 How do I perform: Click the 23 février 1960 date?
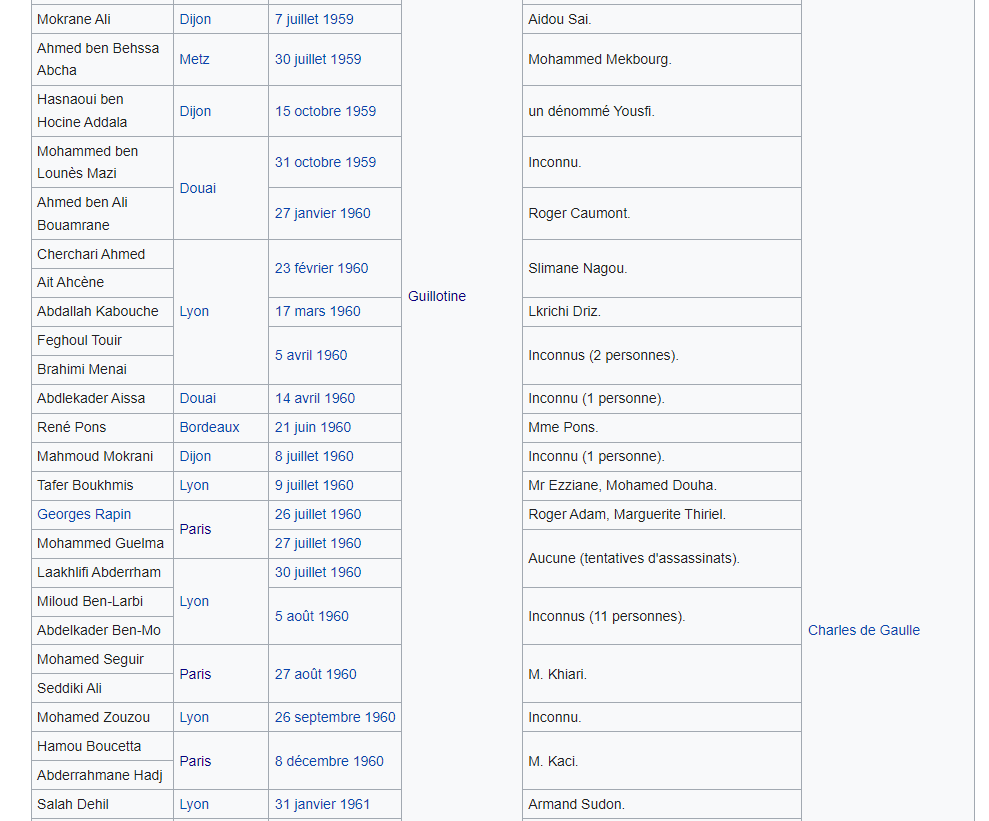tap(321, 268)
